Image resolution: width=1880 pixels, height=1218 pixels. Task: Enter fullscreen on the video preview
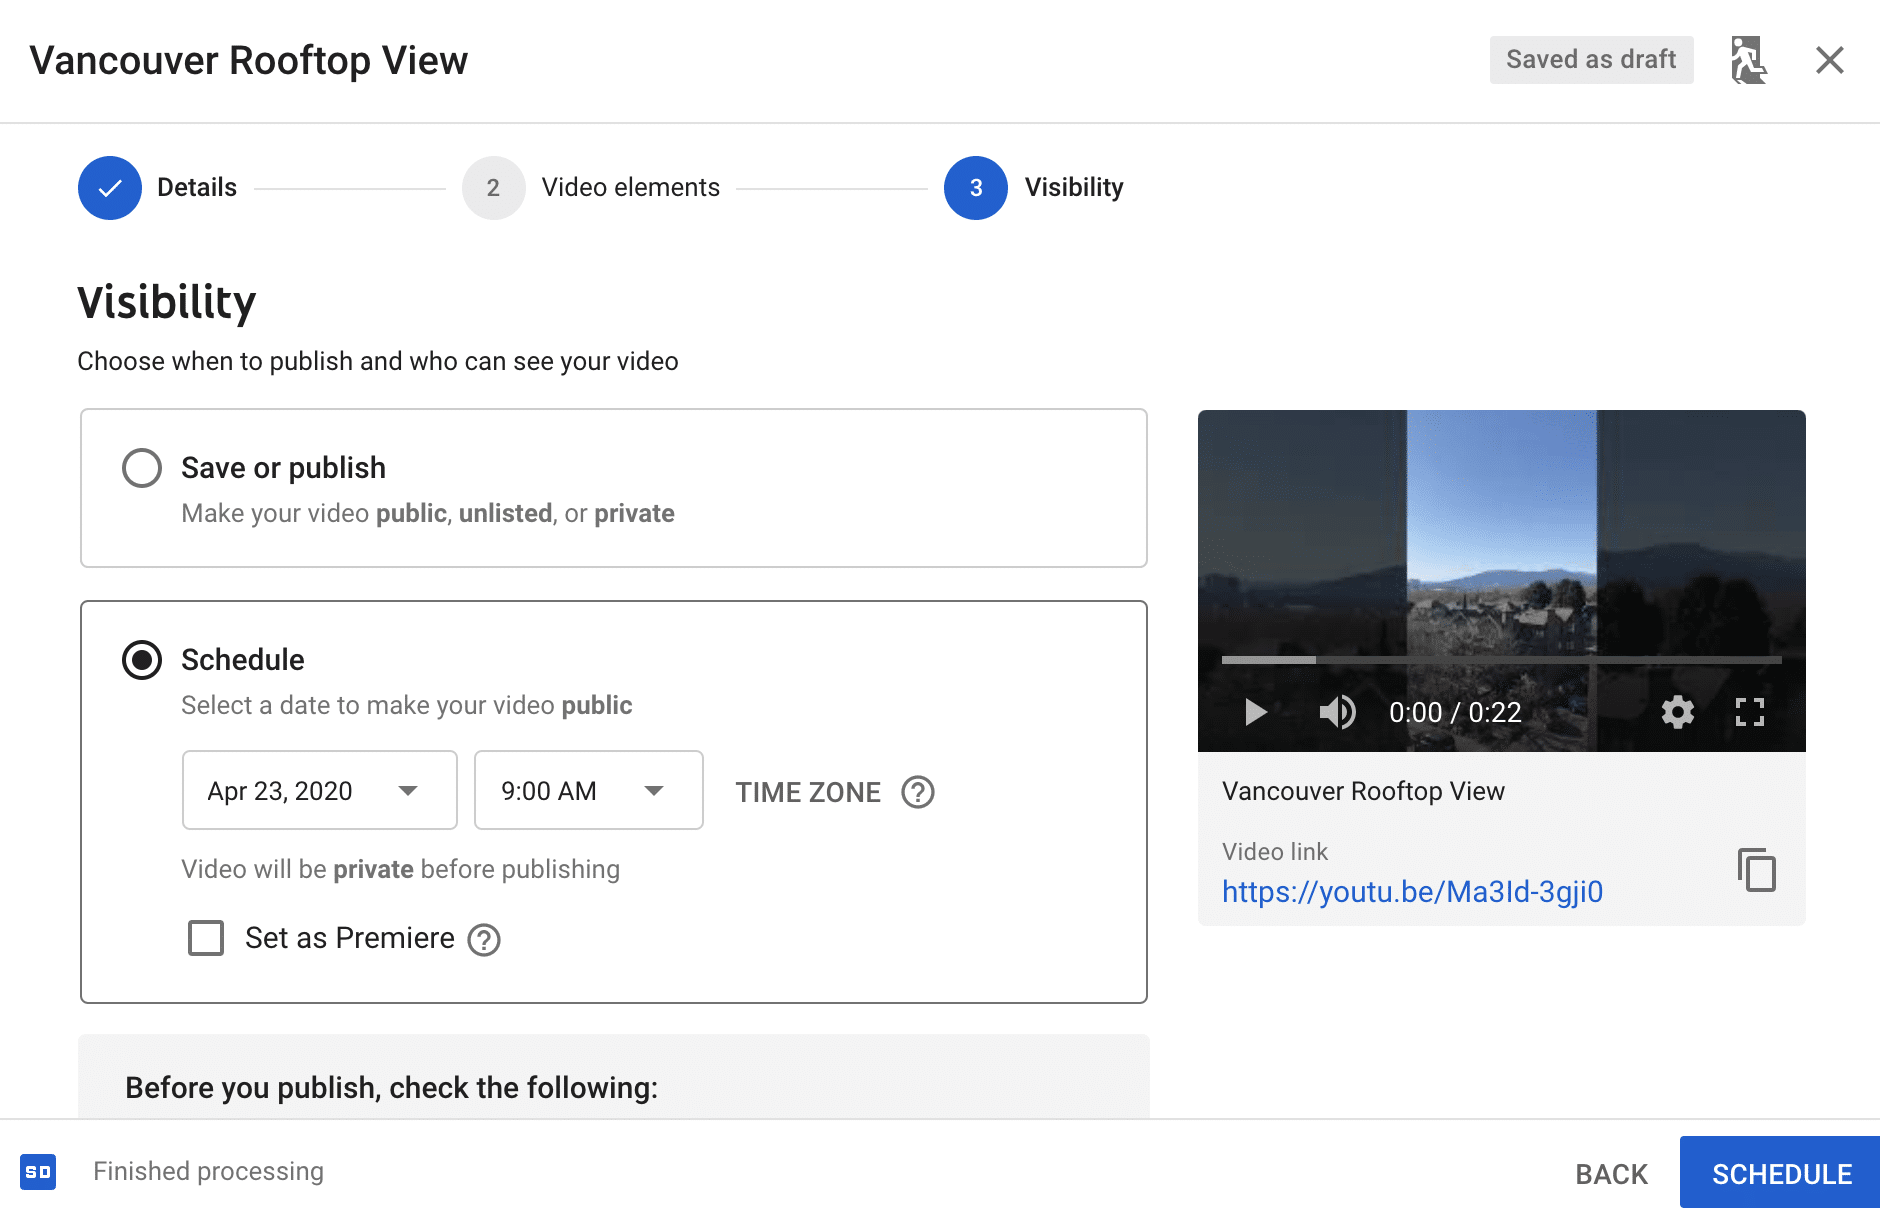click(1750, 712)
